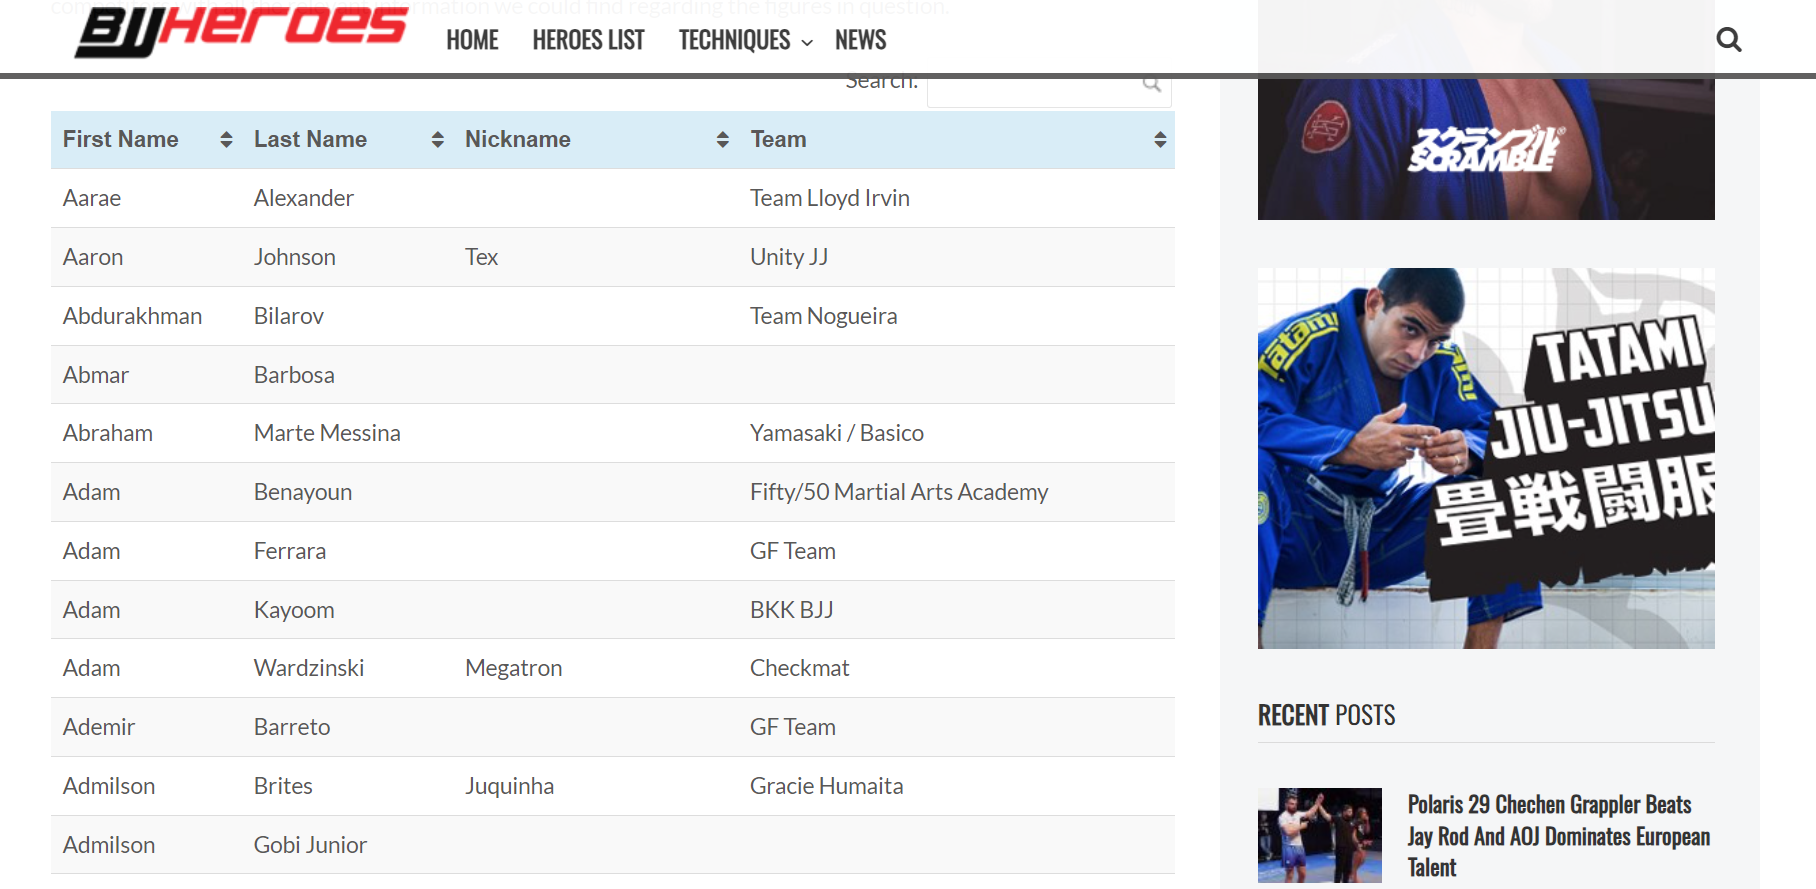Image resolution: width=1816 pixels, height=889 pixels.
Task: Select the team Team Nogueira
Action: tap(824, 316)
